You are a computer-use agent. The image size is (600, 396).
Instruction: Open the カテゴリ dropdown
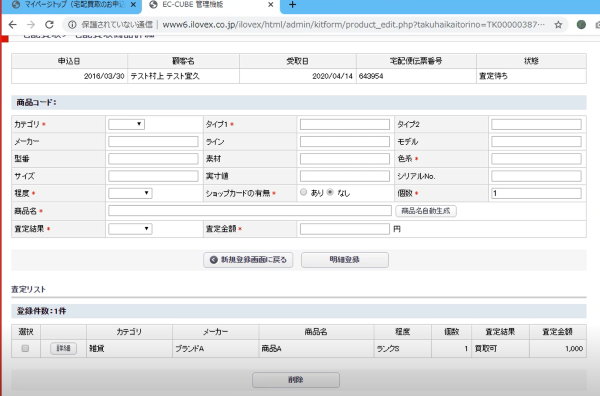coord(126,124)
